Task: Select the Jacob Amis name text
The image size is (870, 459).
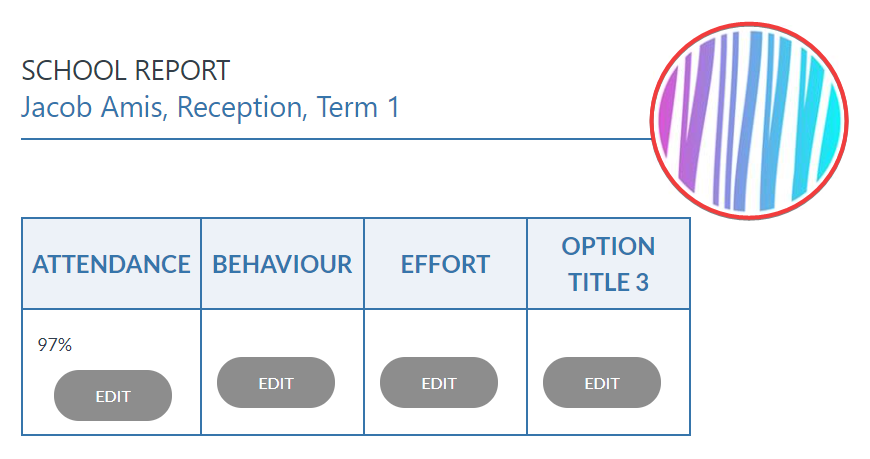Action: pos(93,107)
